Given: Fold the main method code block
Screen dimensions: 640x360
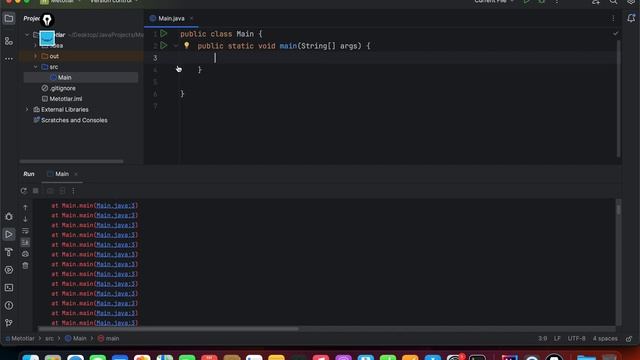Looking at the screenshot, I should pos(176,46).
